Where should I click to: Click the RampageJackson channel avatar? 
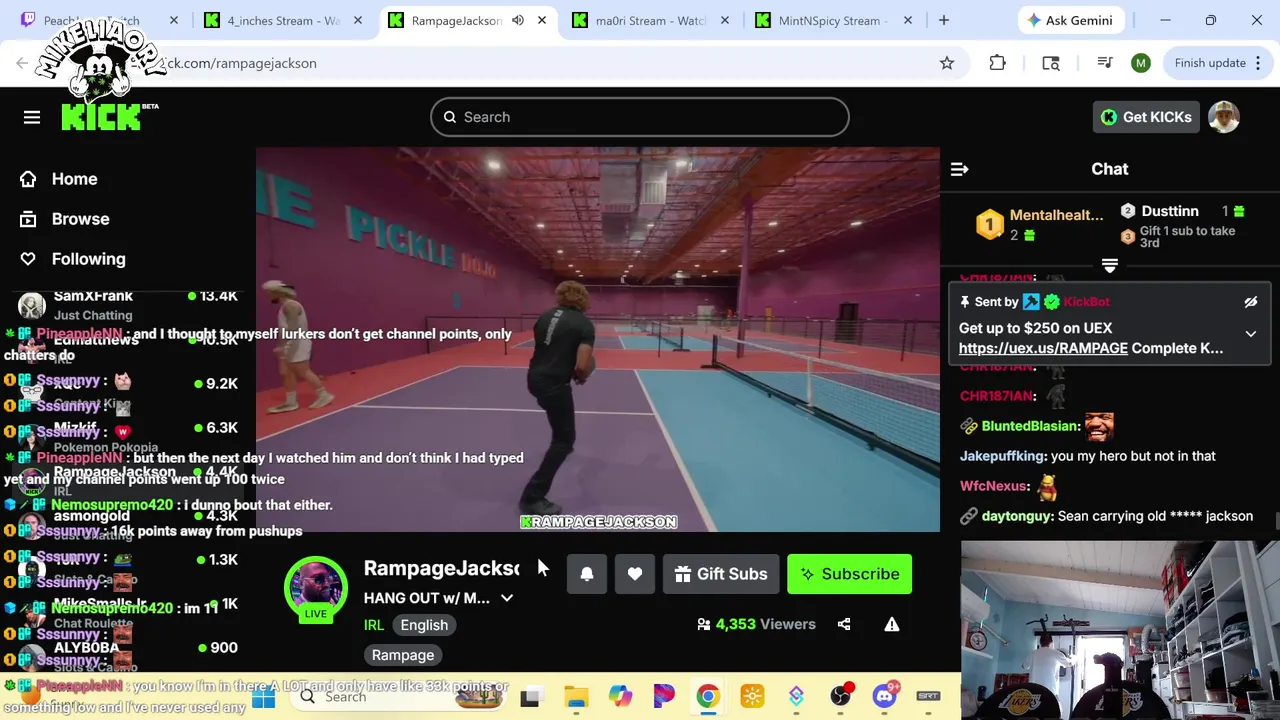pyautogui.click(x=316, y=589)
